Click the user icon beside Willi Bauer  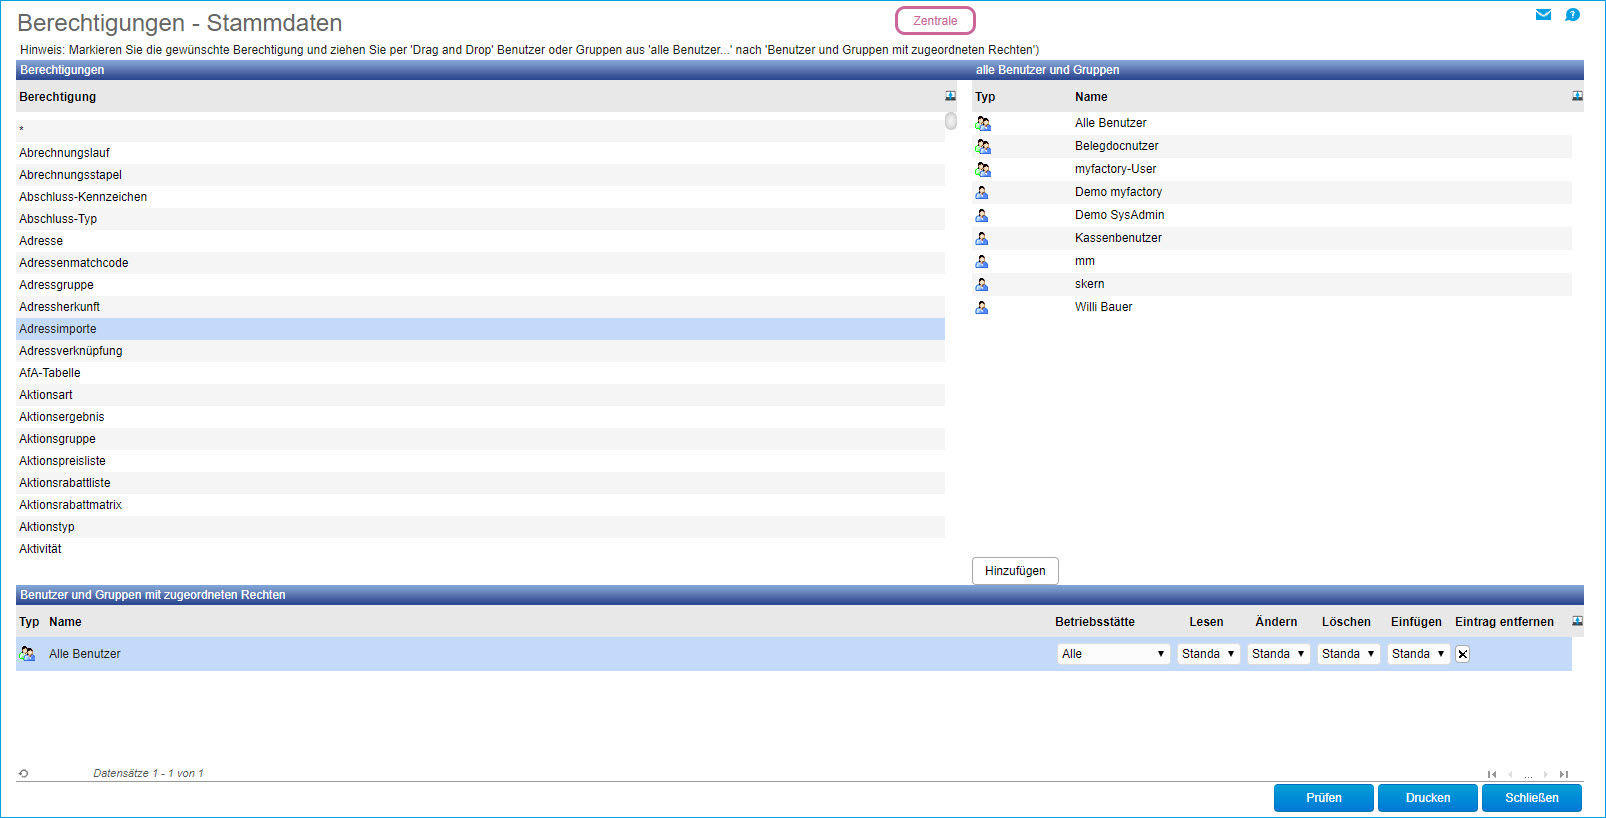(x=982, y=307)
